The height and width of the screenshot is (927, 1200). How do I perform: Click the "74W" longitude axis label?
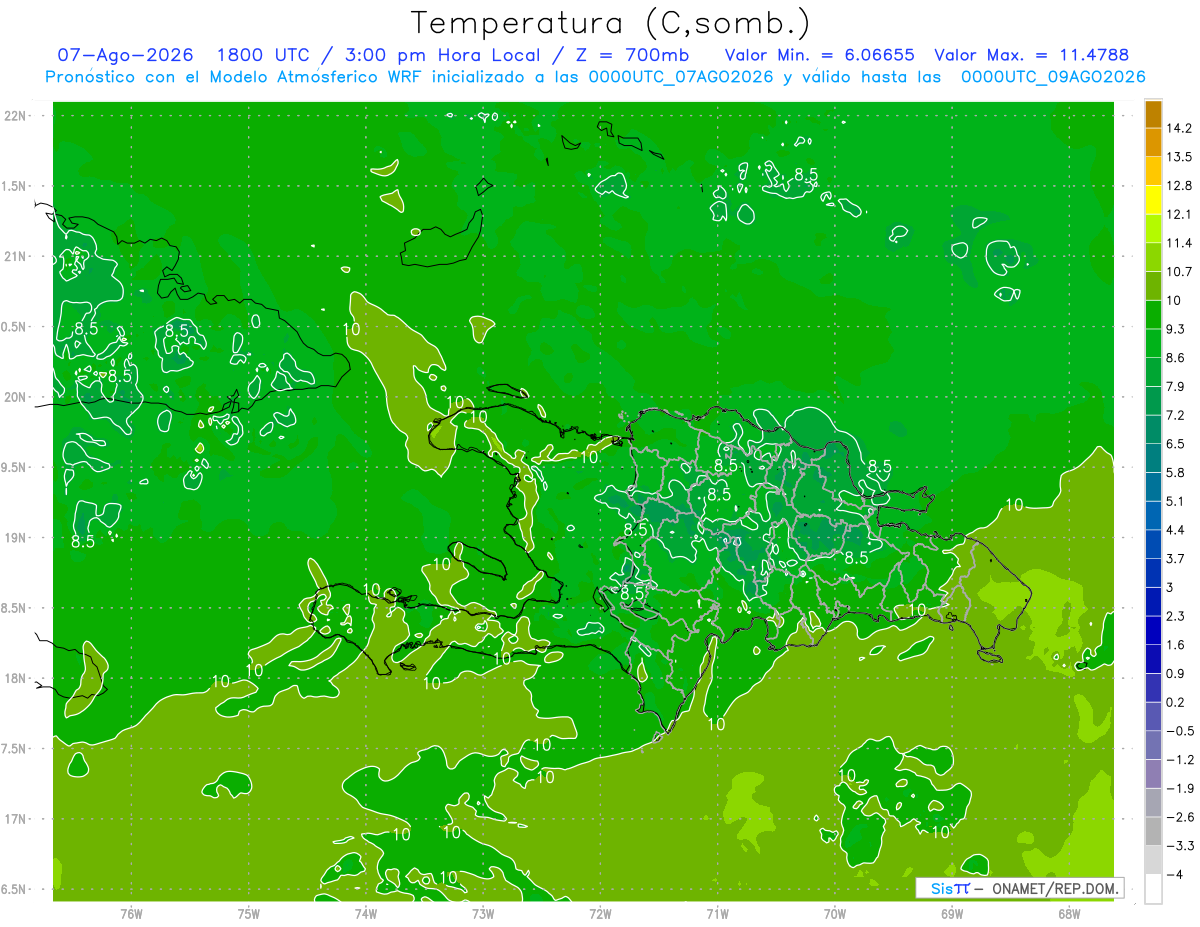point(365,914)
